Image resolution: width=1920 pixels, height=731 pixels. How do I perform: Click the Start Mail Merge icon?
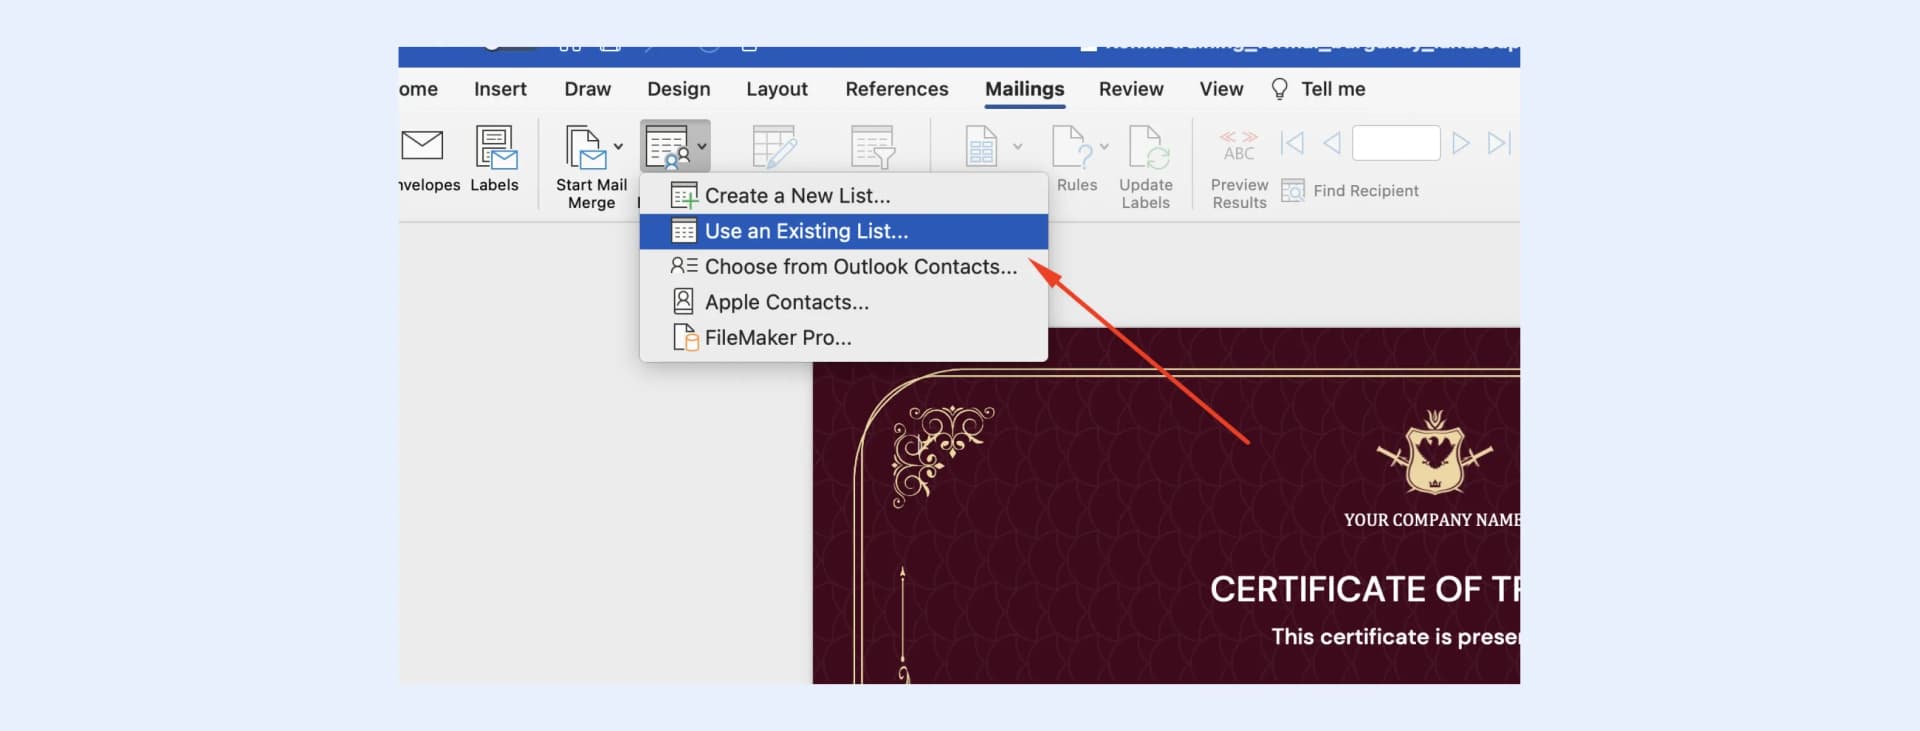[585, 147]
